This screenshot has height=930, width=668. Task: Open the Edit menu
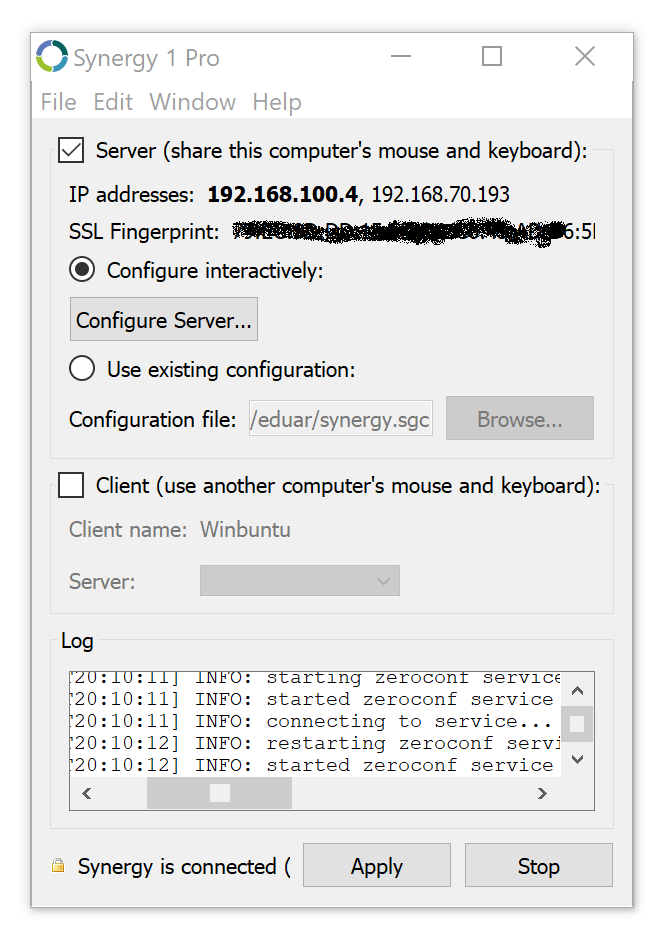tap(113, 102)
